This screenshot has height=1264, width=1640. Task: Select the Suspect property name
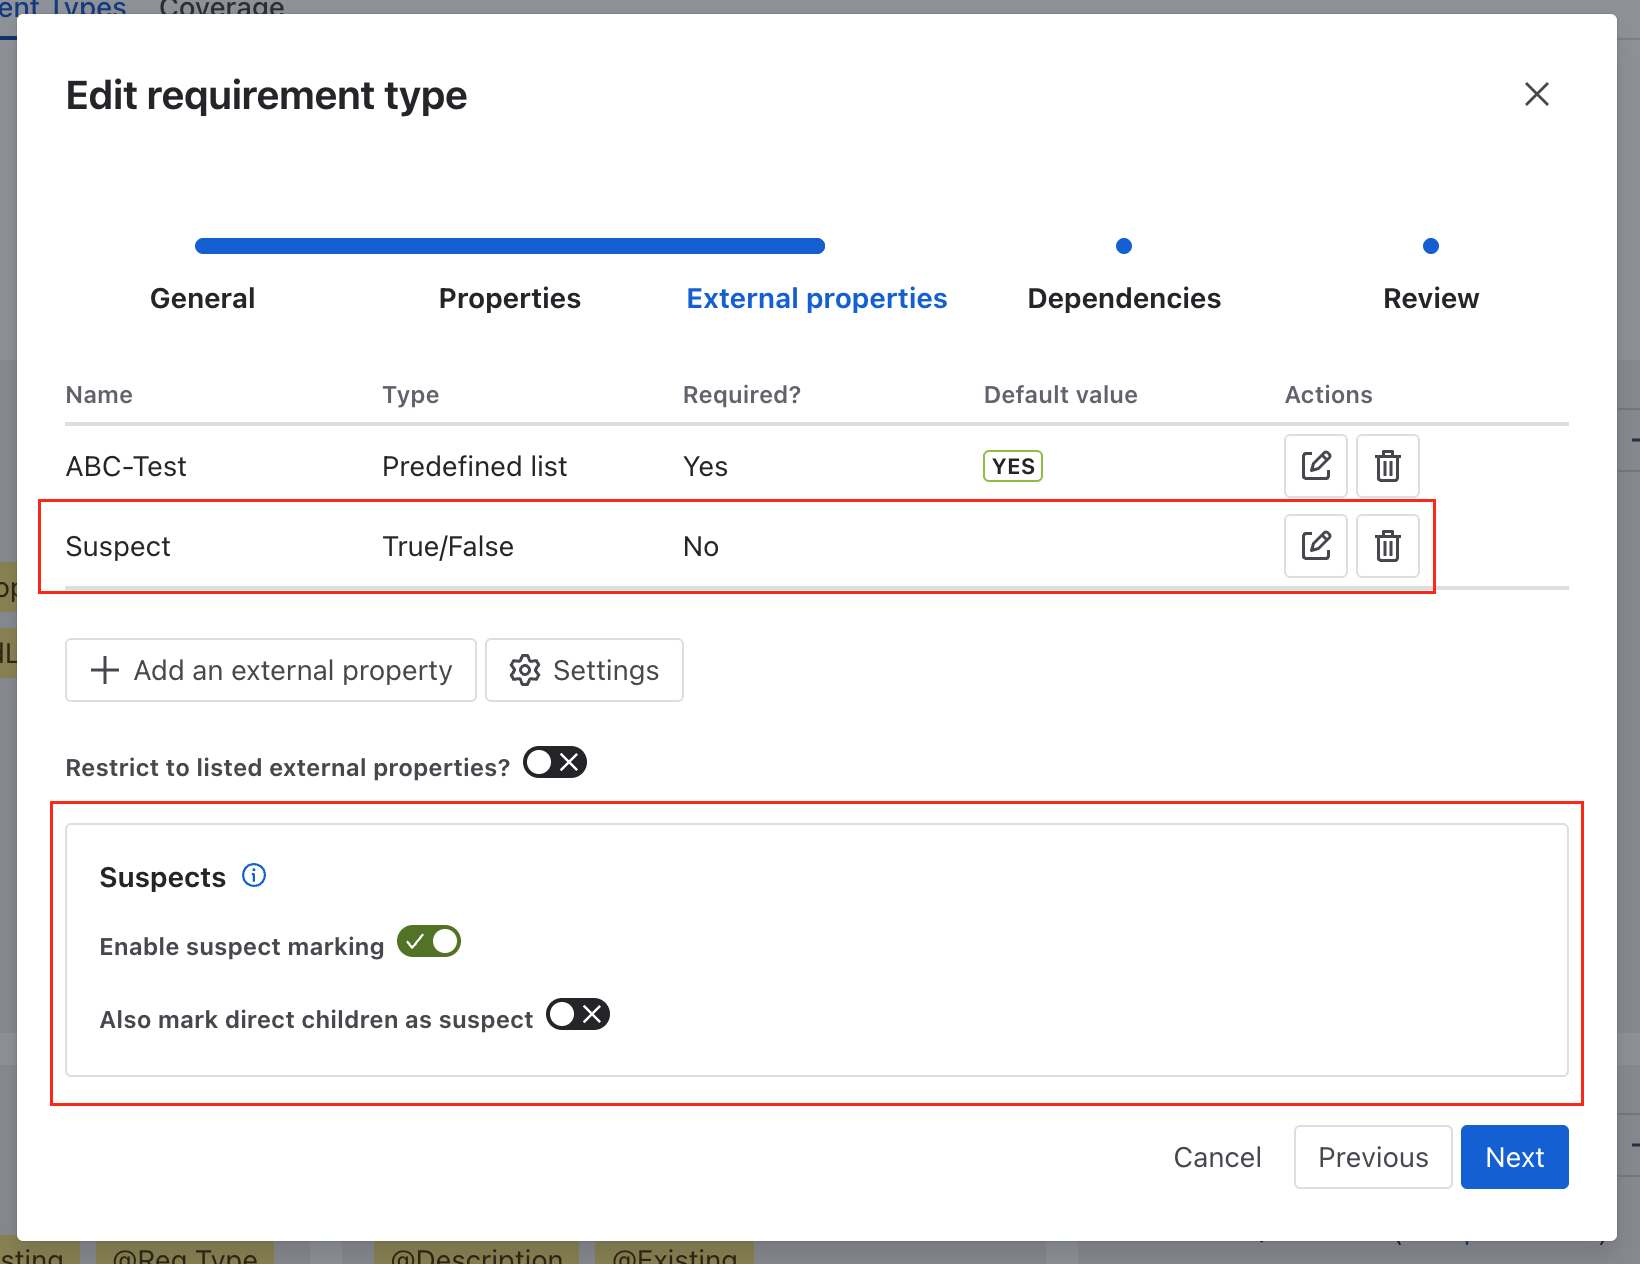118,546
